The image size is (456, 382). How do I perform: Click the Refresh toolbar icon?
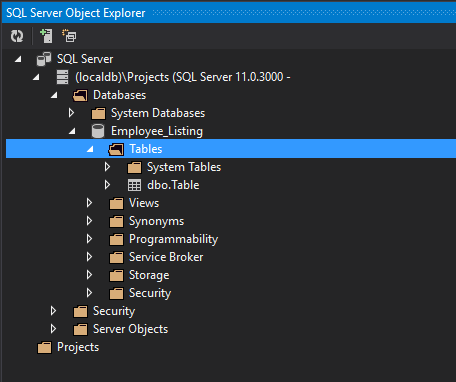17,36
